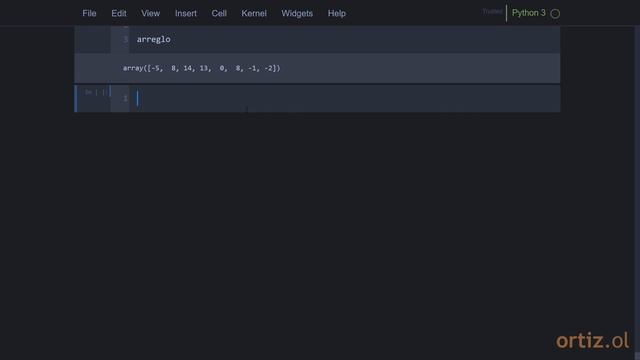Open the Cell menu
The height and width of the screenshot is (360, 640).
[219, 13]
